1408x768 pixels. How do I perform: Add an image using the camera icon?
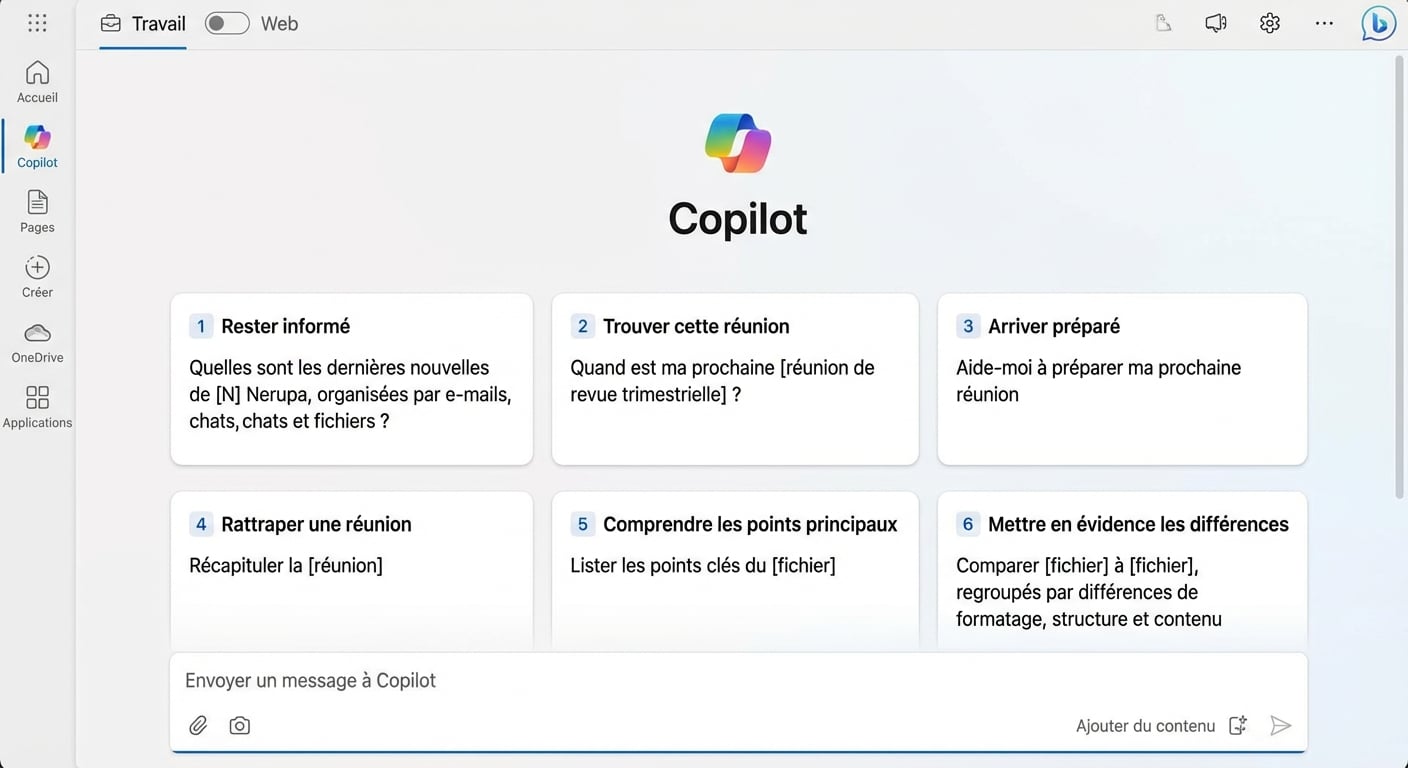(x=239, y=725)
